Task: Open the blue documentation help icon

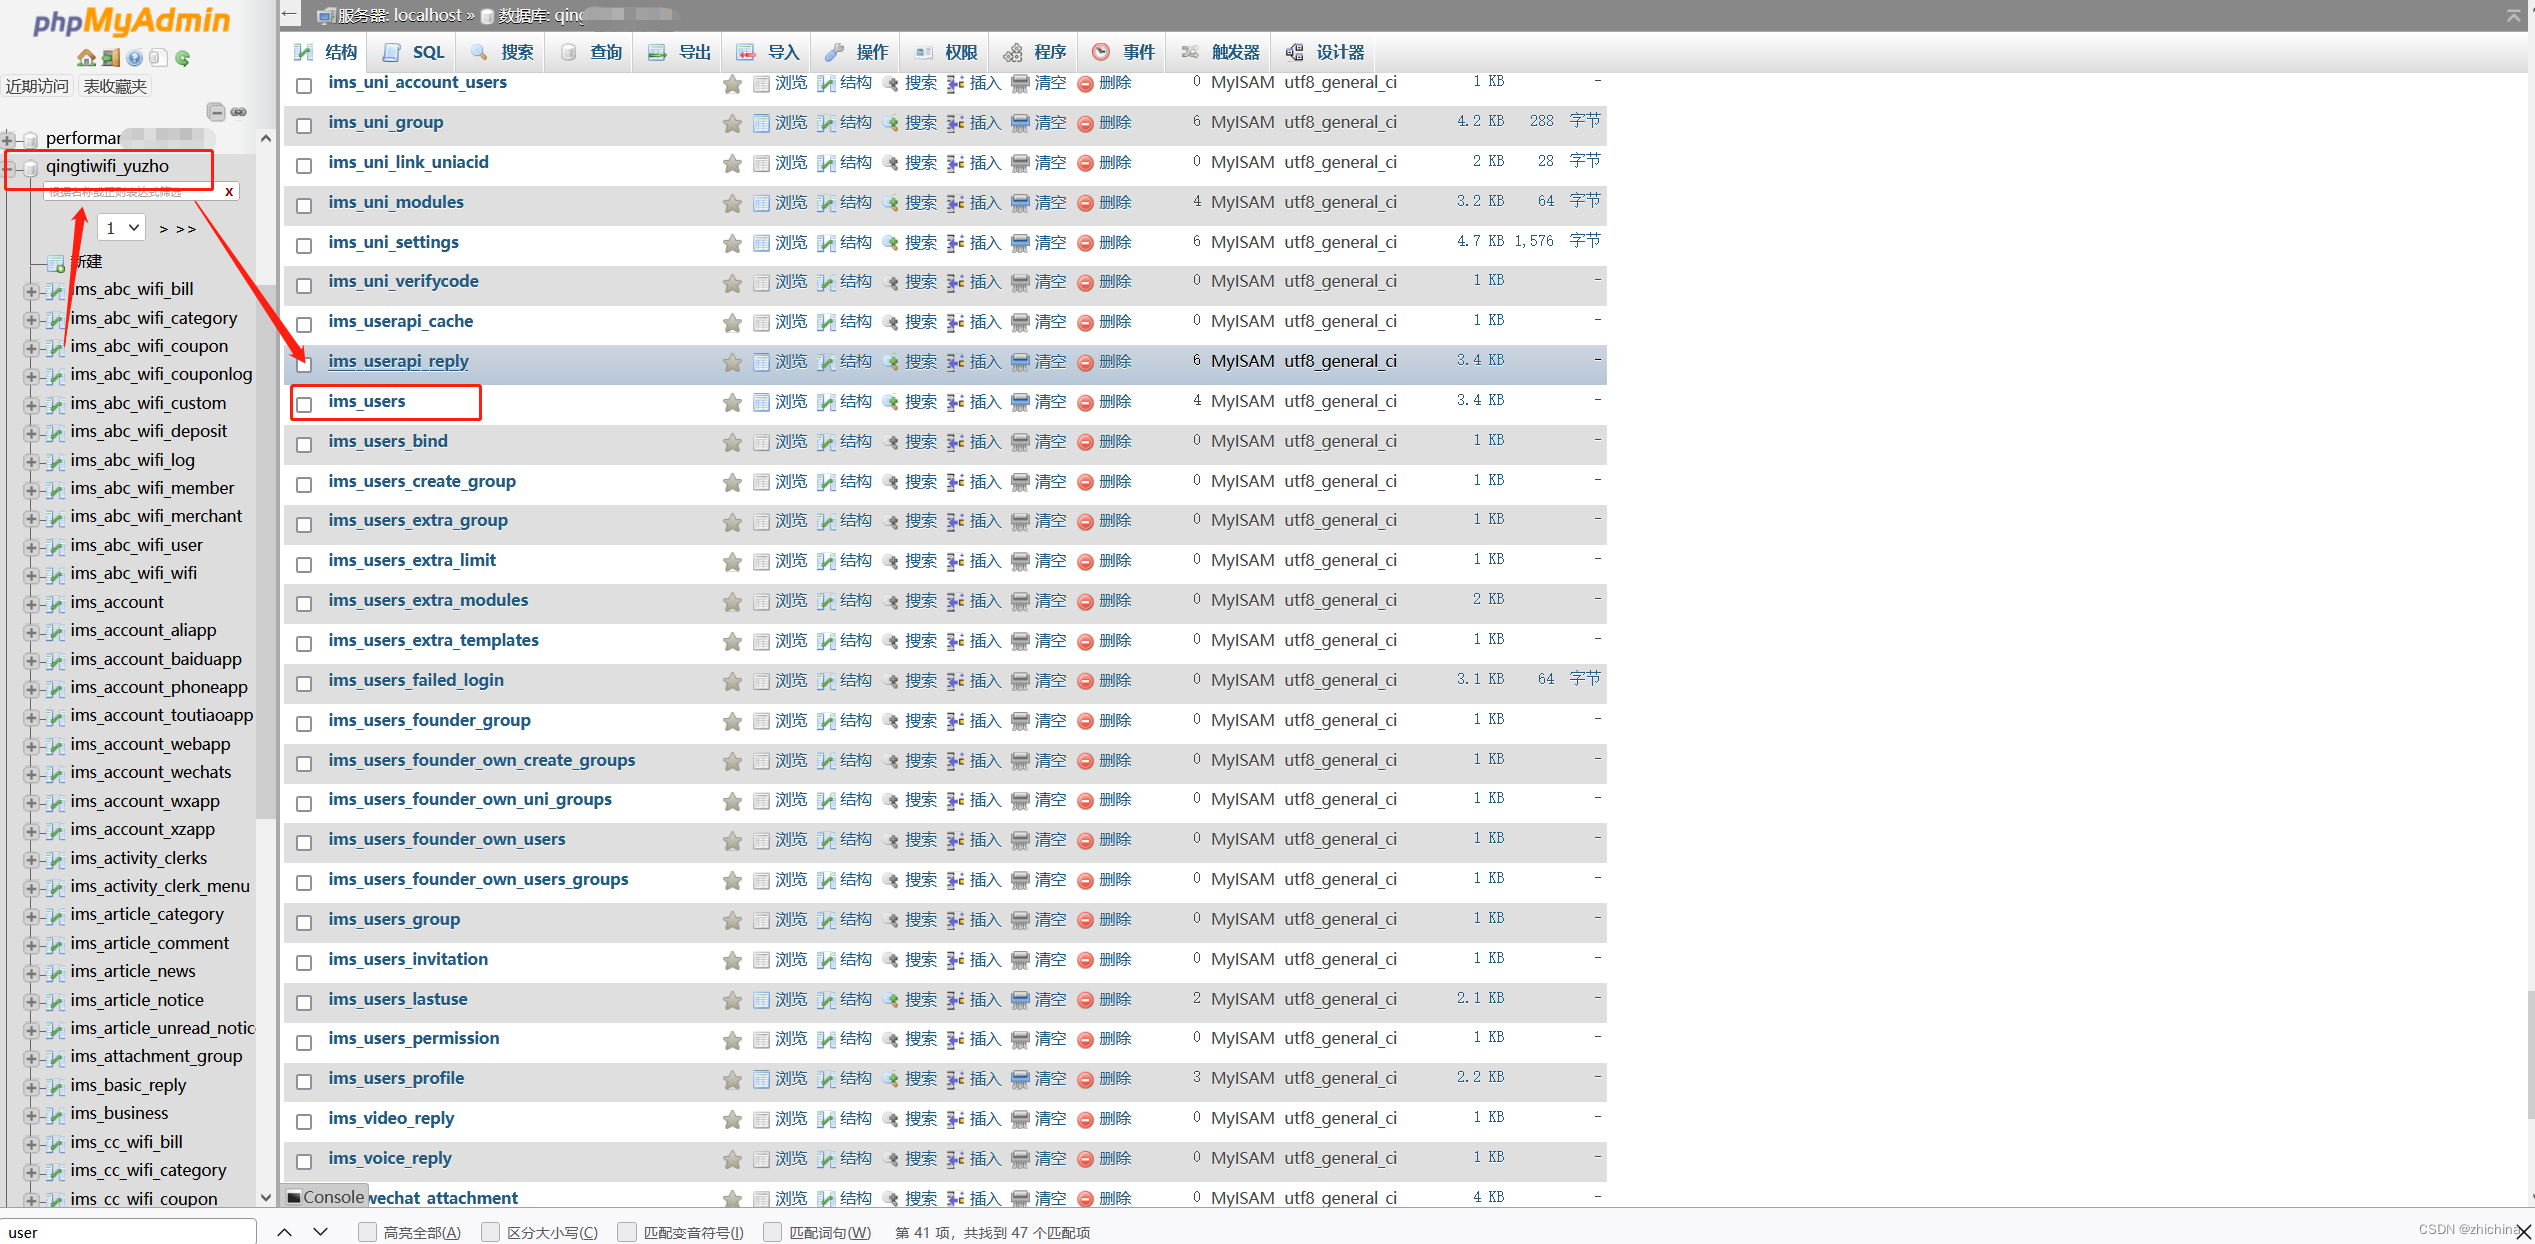Action: pos(135,58)
